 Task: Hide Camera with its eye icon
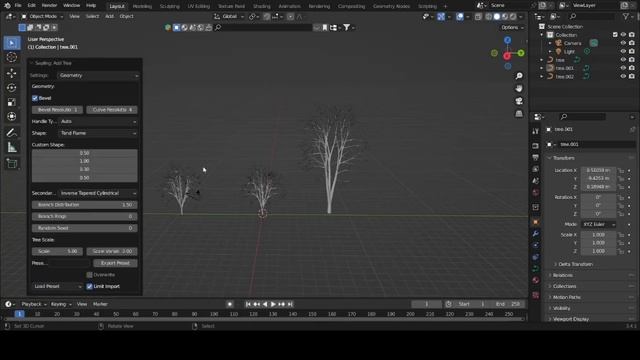point(623,43)
